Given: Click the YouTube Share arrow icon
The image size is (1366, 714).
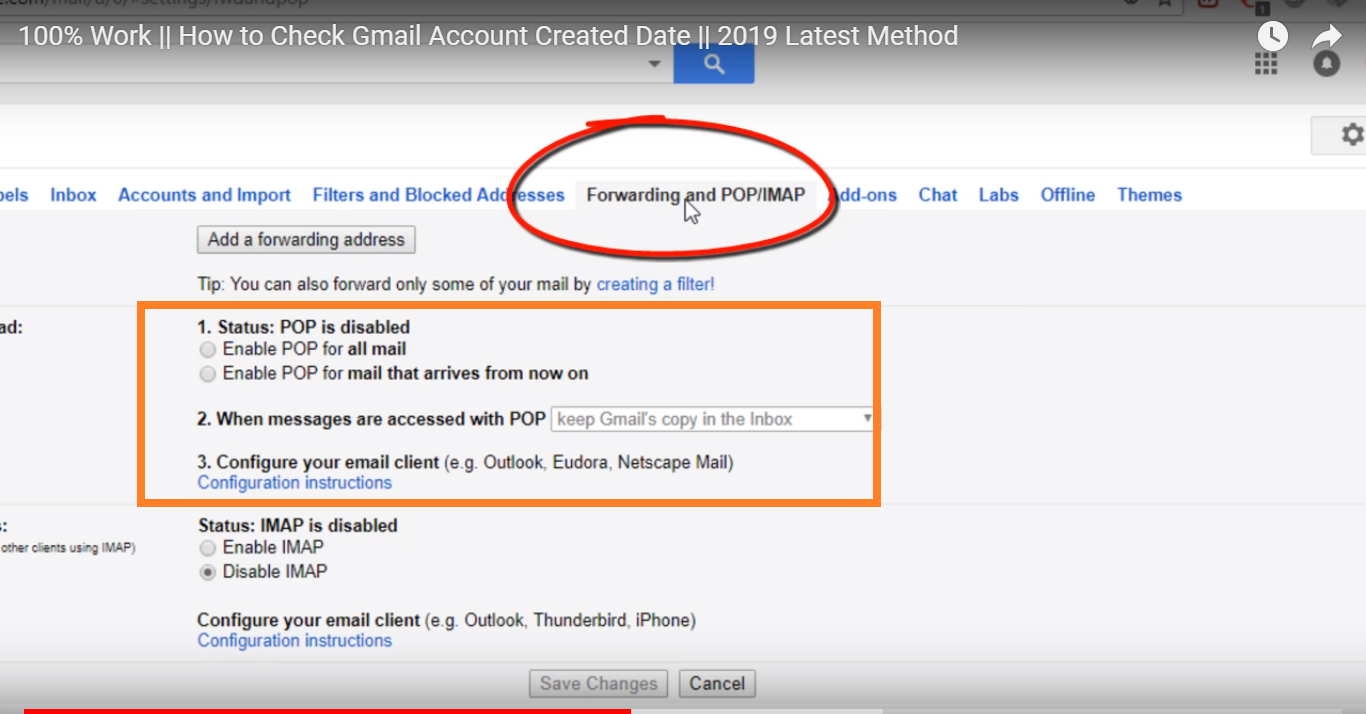Looking at the screenshot, I should [1327, 37].
